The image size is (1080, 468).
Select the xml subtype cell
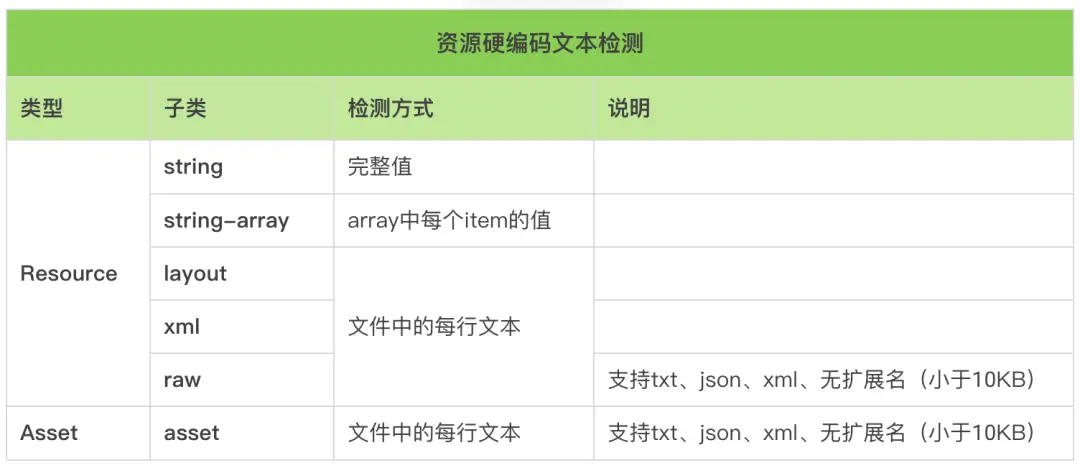(182, 327)
